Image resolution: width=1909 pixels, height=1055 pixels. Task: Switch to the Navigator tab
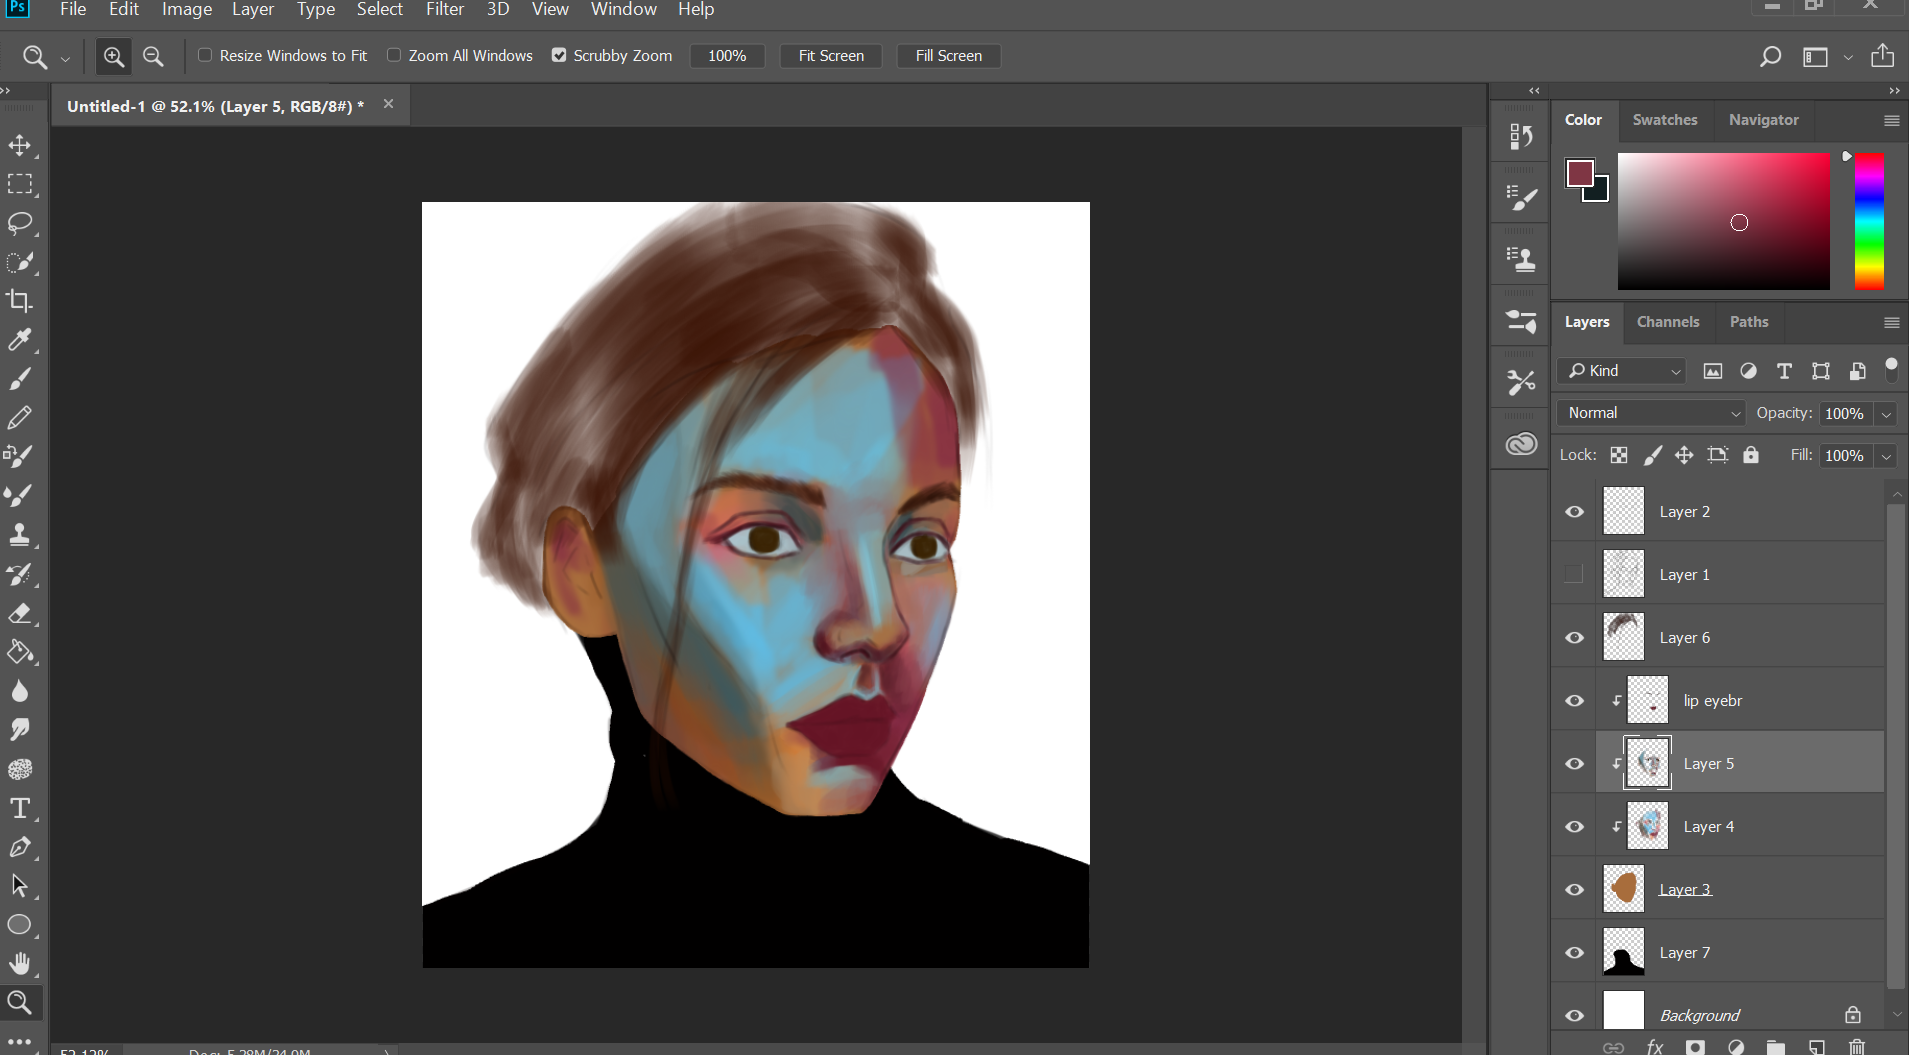click(1763, 120)
